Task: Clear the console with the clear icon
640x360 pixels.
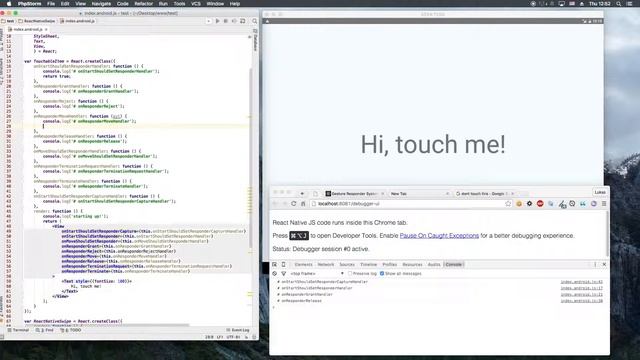Action: (x=275, y=273)
